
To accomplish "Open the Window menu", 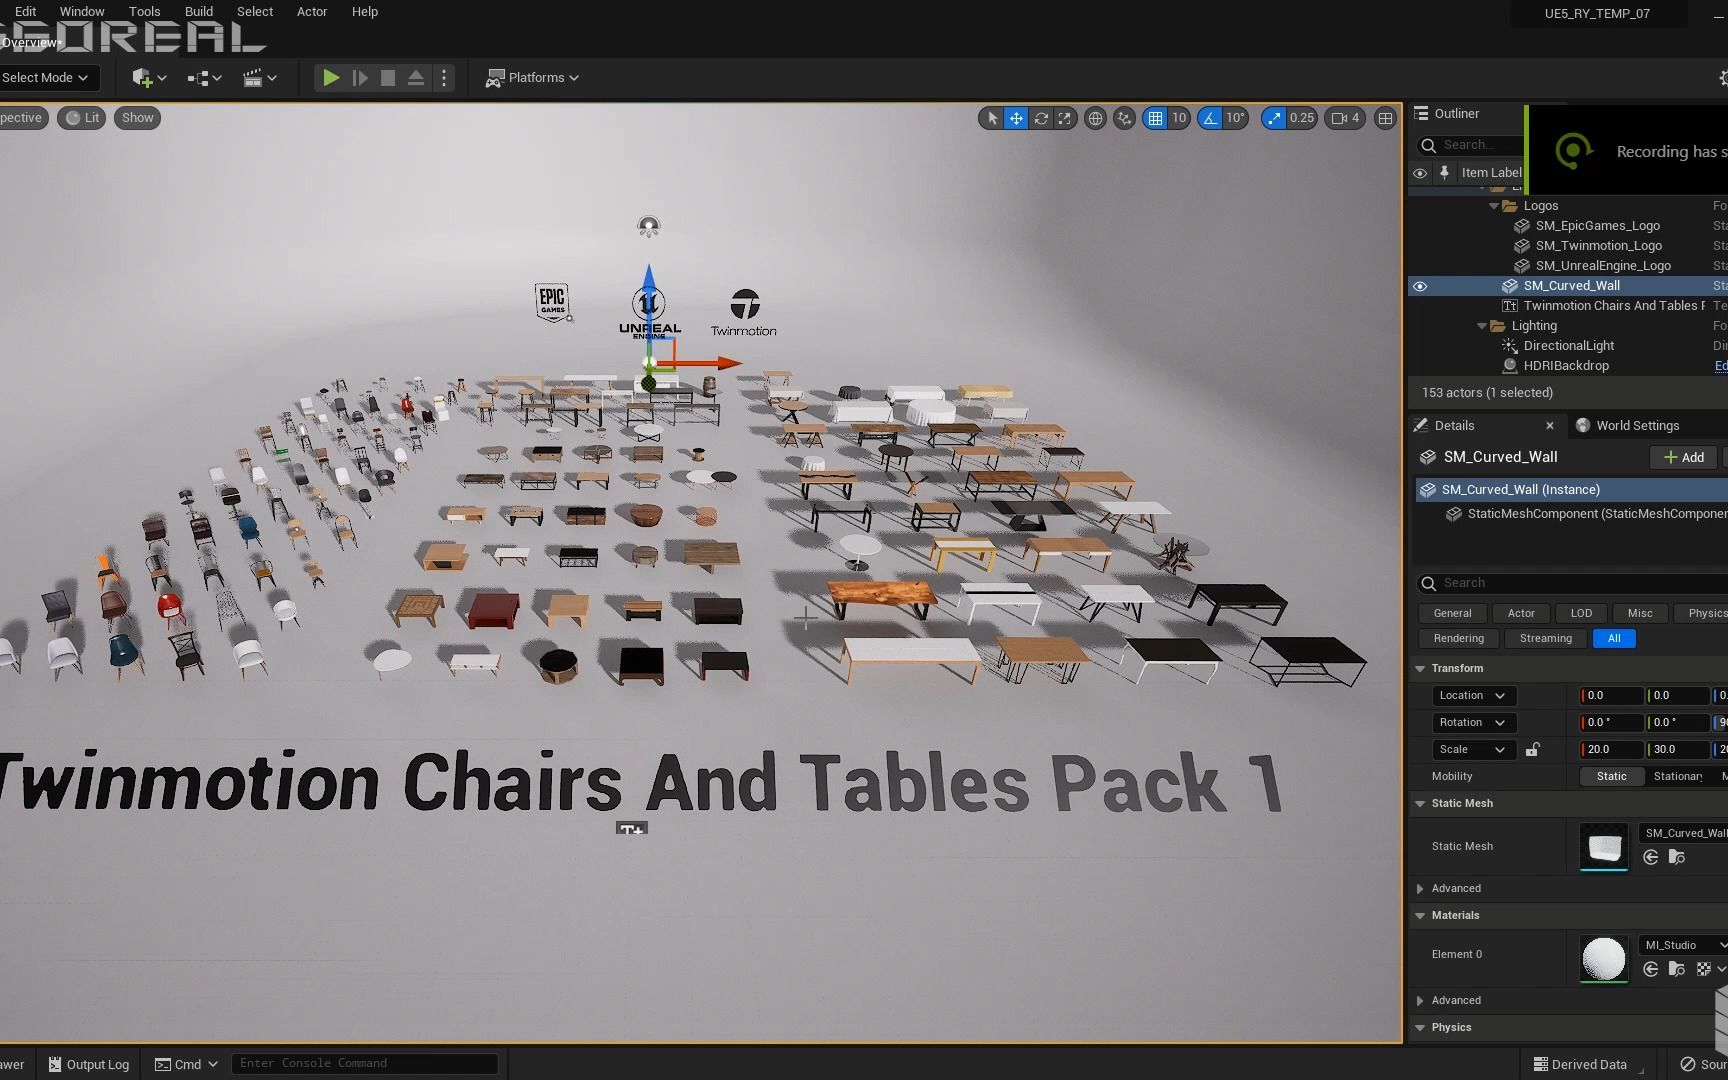I will [x=82, y=11].
